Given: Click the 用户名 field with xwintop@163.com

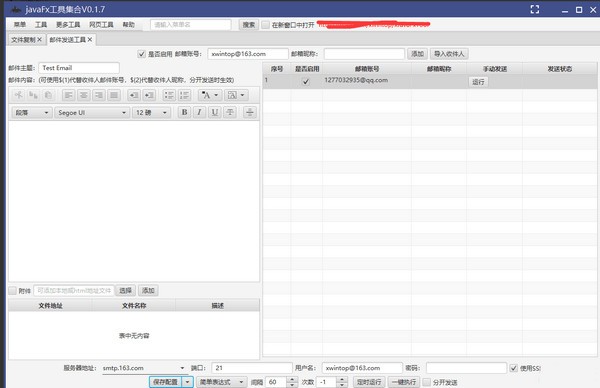Looking at the screenshot, I should [362, 368].
